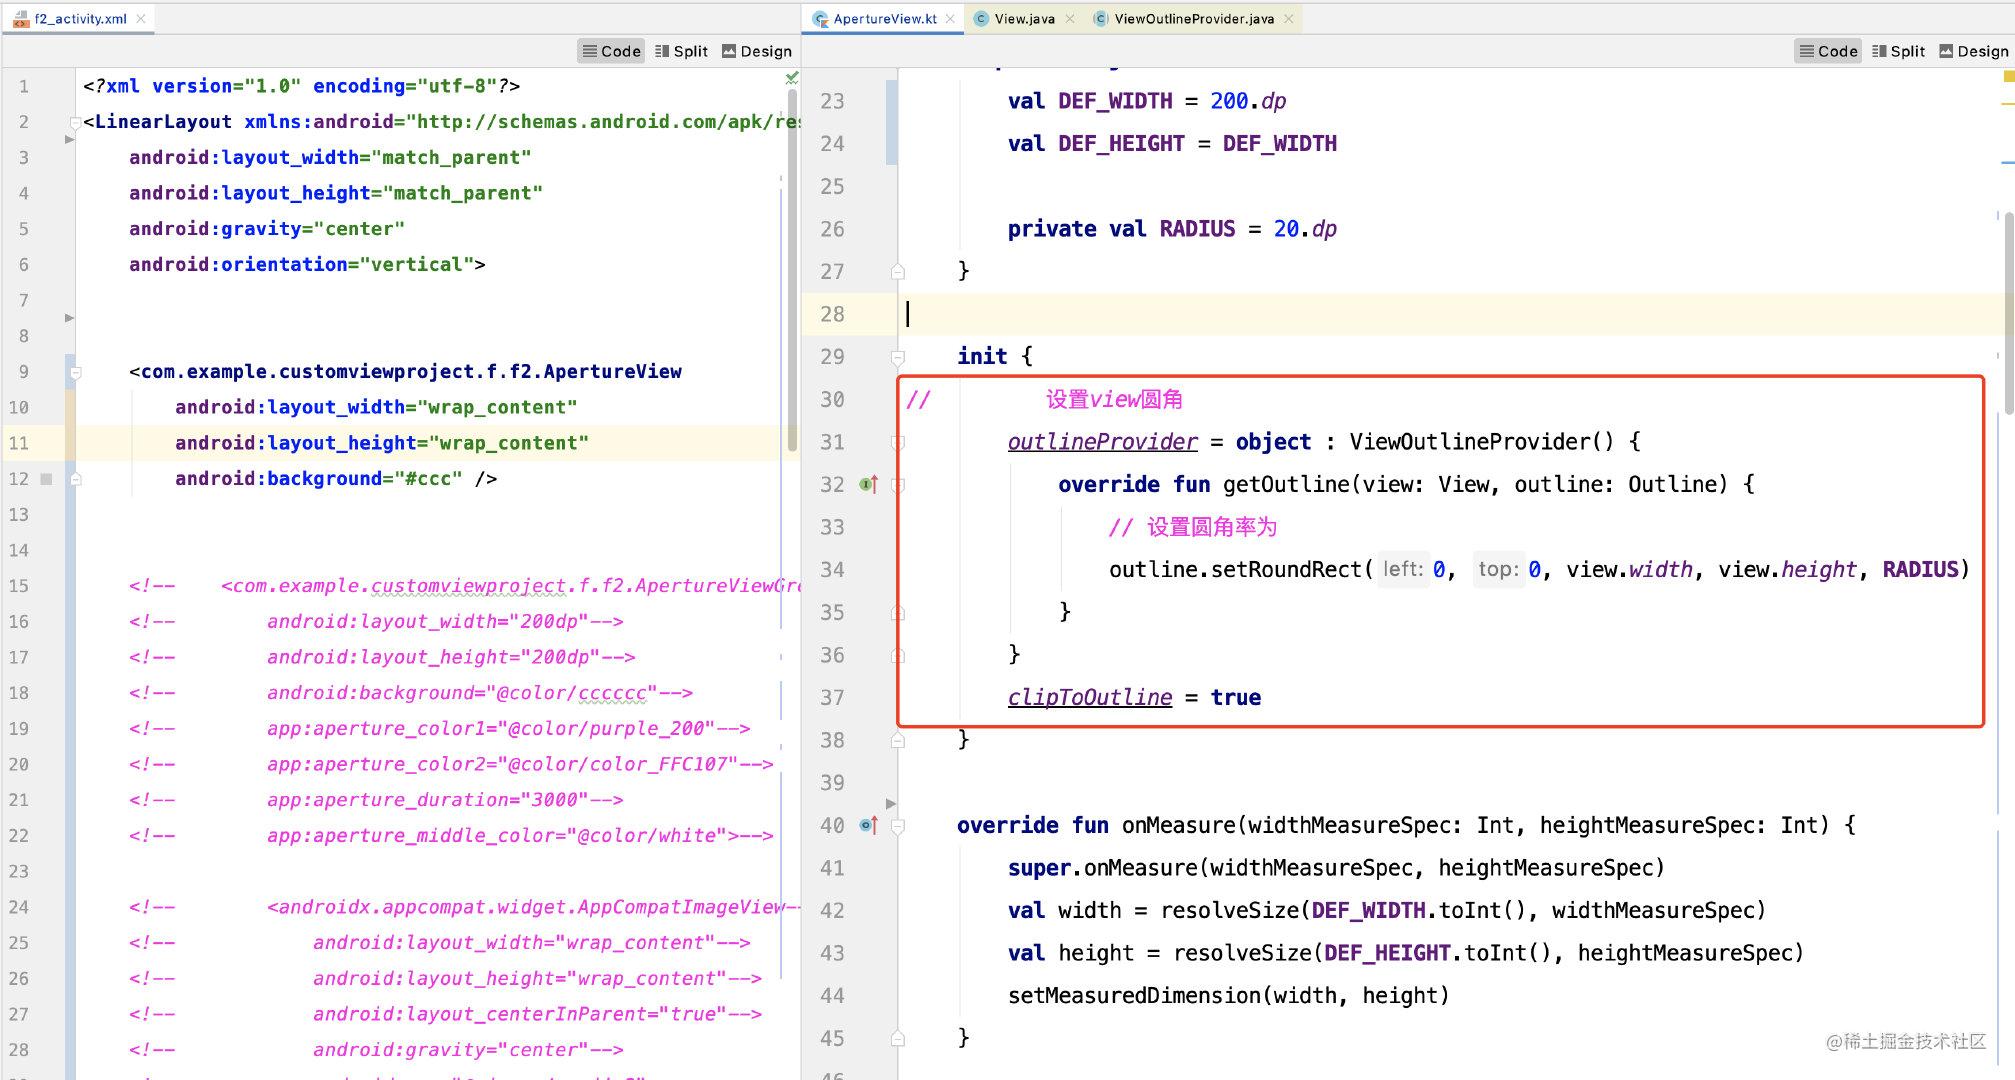
Task: Click the green inspection checkmark in f2_activity.xml
Action: point(792,77)
